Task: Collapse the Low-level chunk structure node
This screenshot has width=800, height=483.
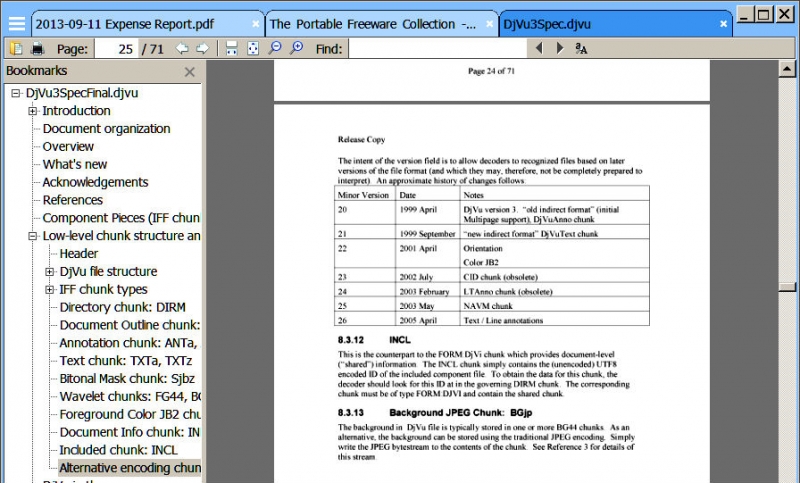Action: pos(33,236)
